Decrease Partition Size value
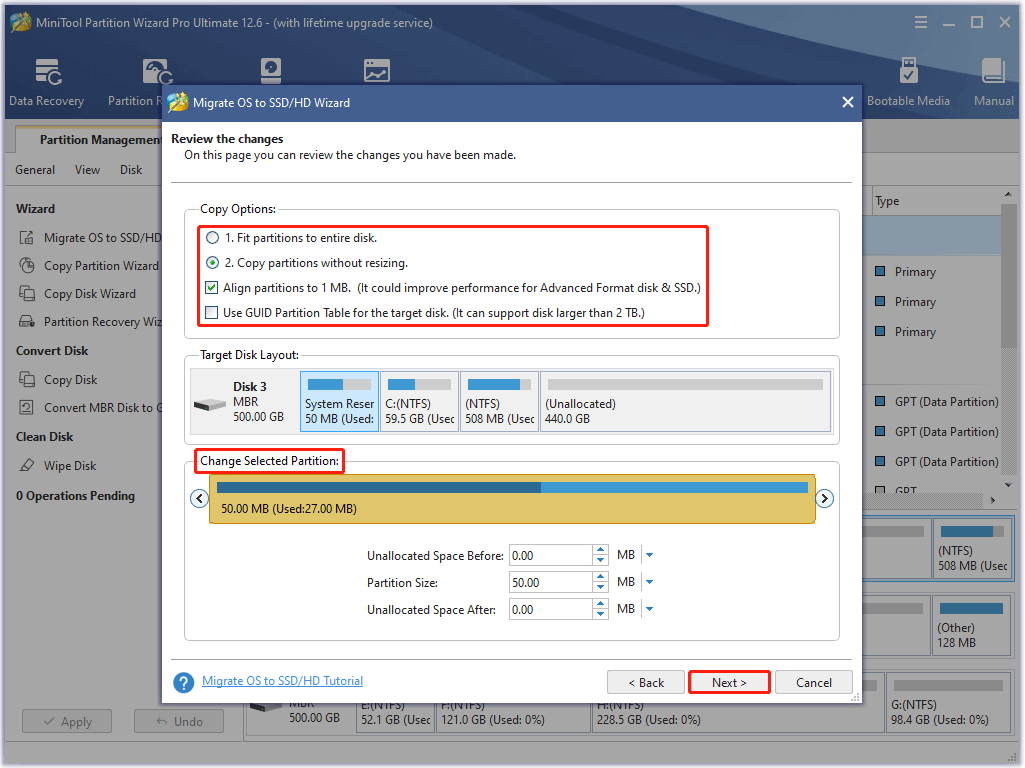Viewport: 1025px width, 768px height. [x=600, y=588]
